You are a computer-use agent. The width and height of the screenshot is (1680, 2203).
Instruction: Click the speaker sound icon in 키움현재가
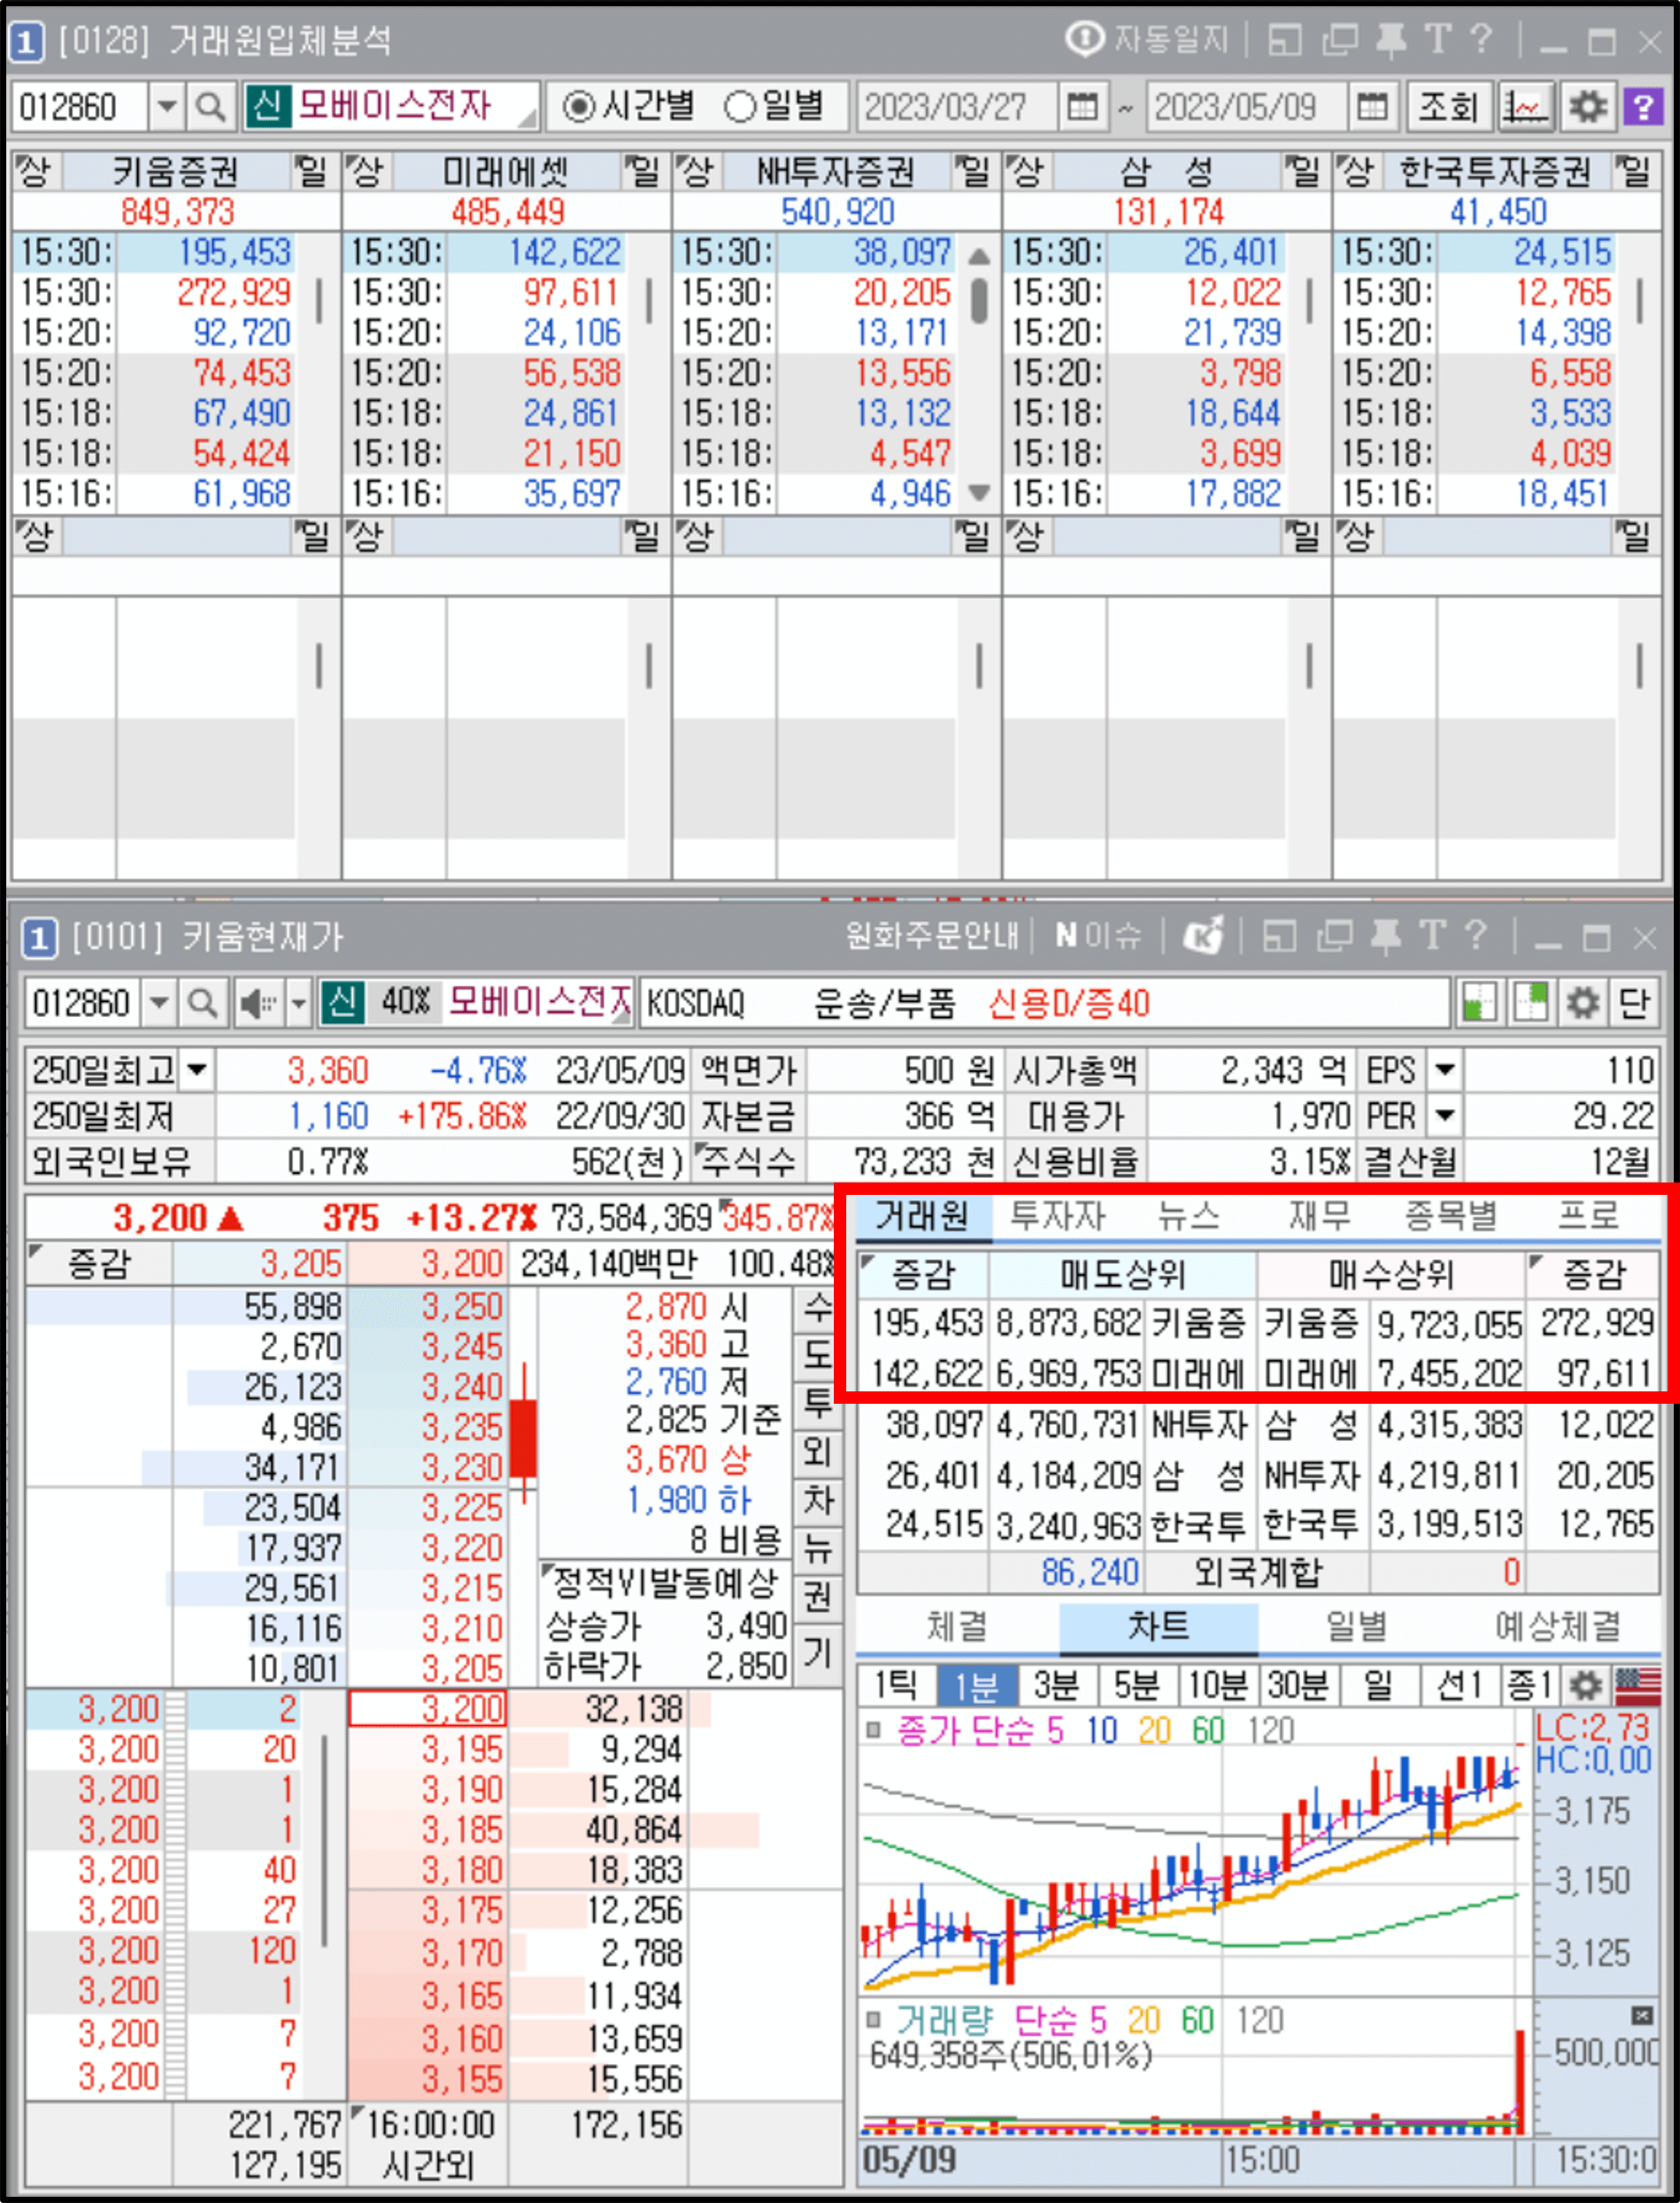click(x=257, y=1003)
